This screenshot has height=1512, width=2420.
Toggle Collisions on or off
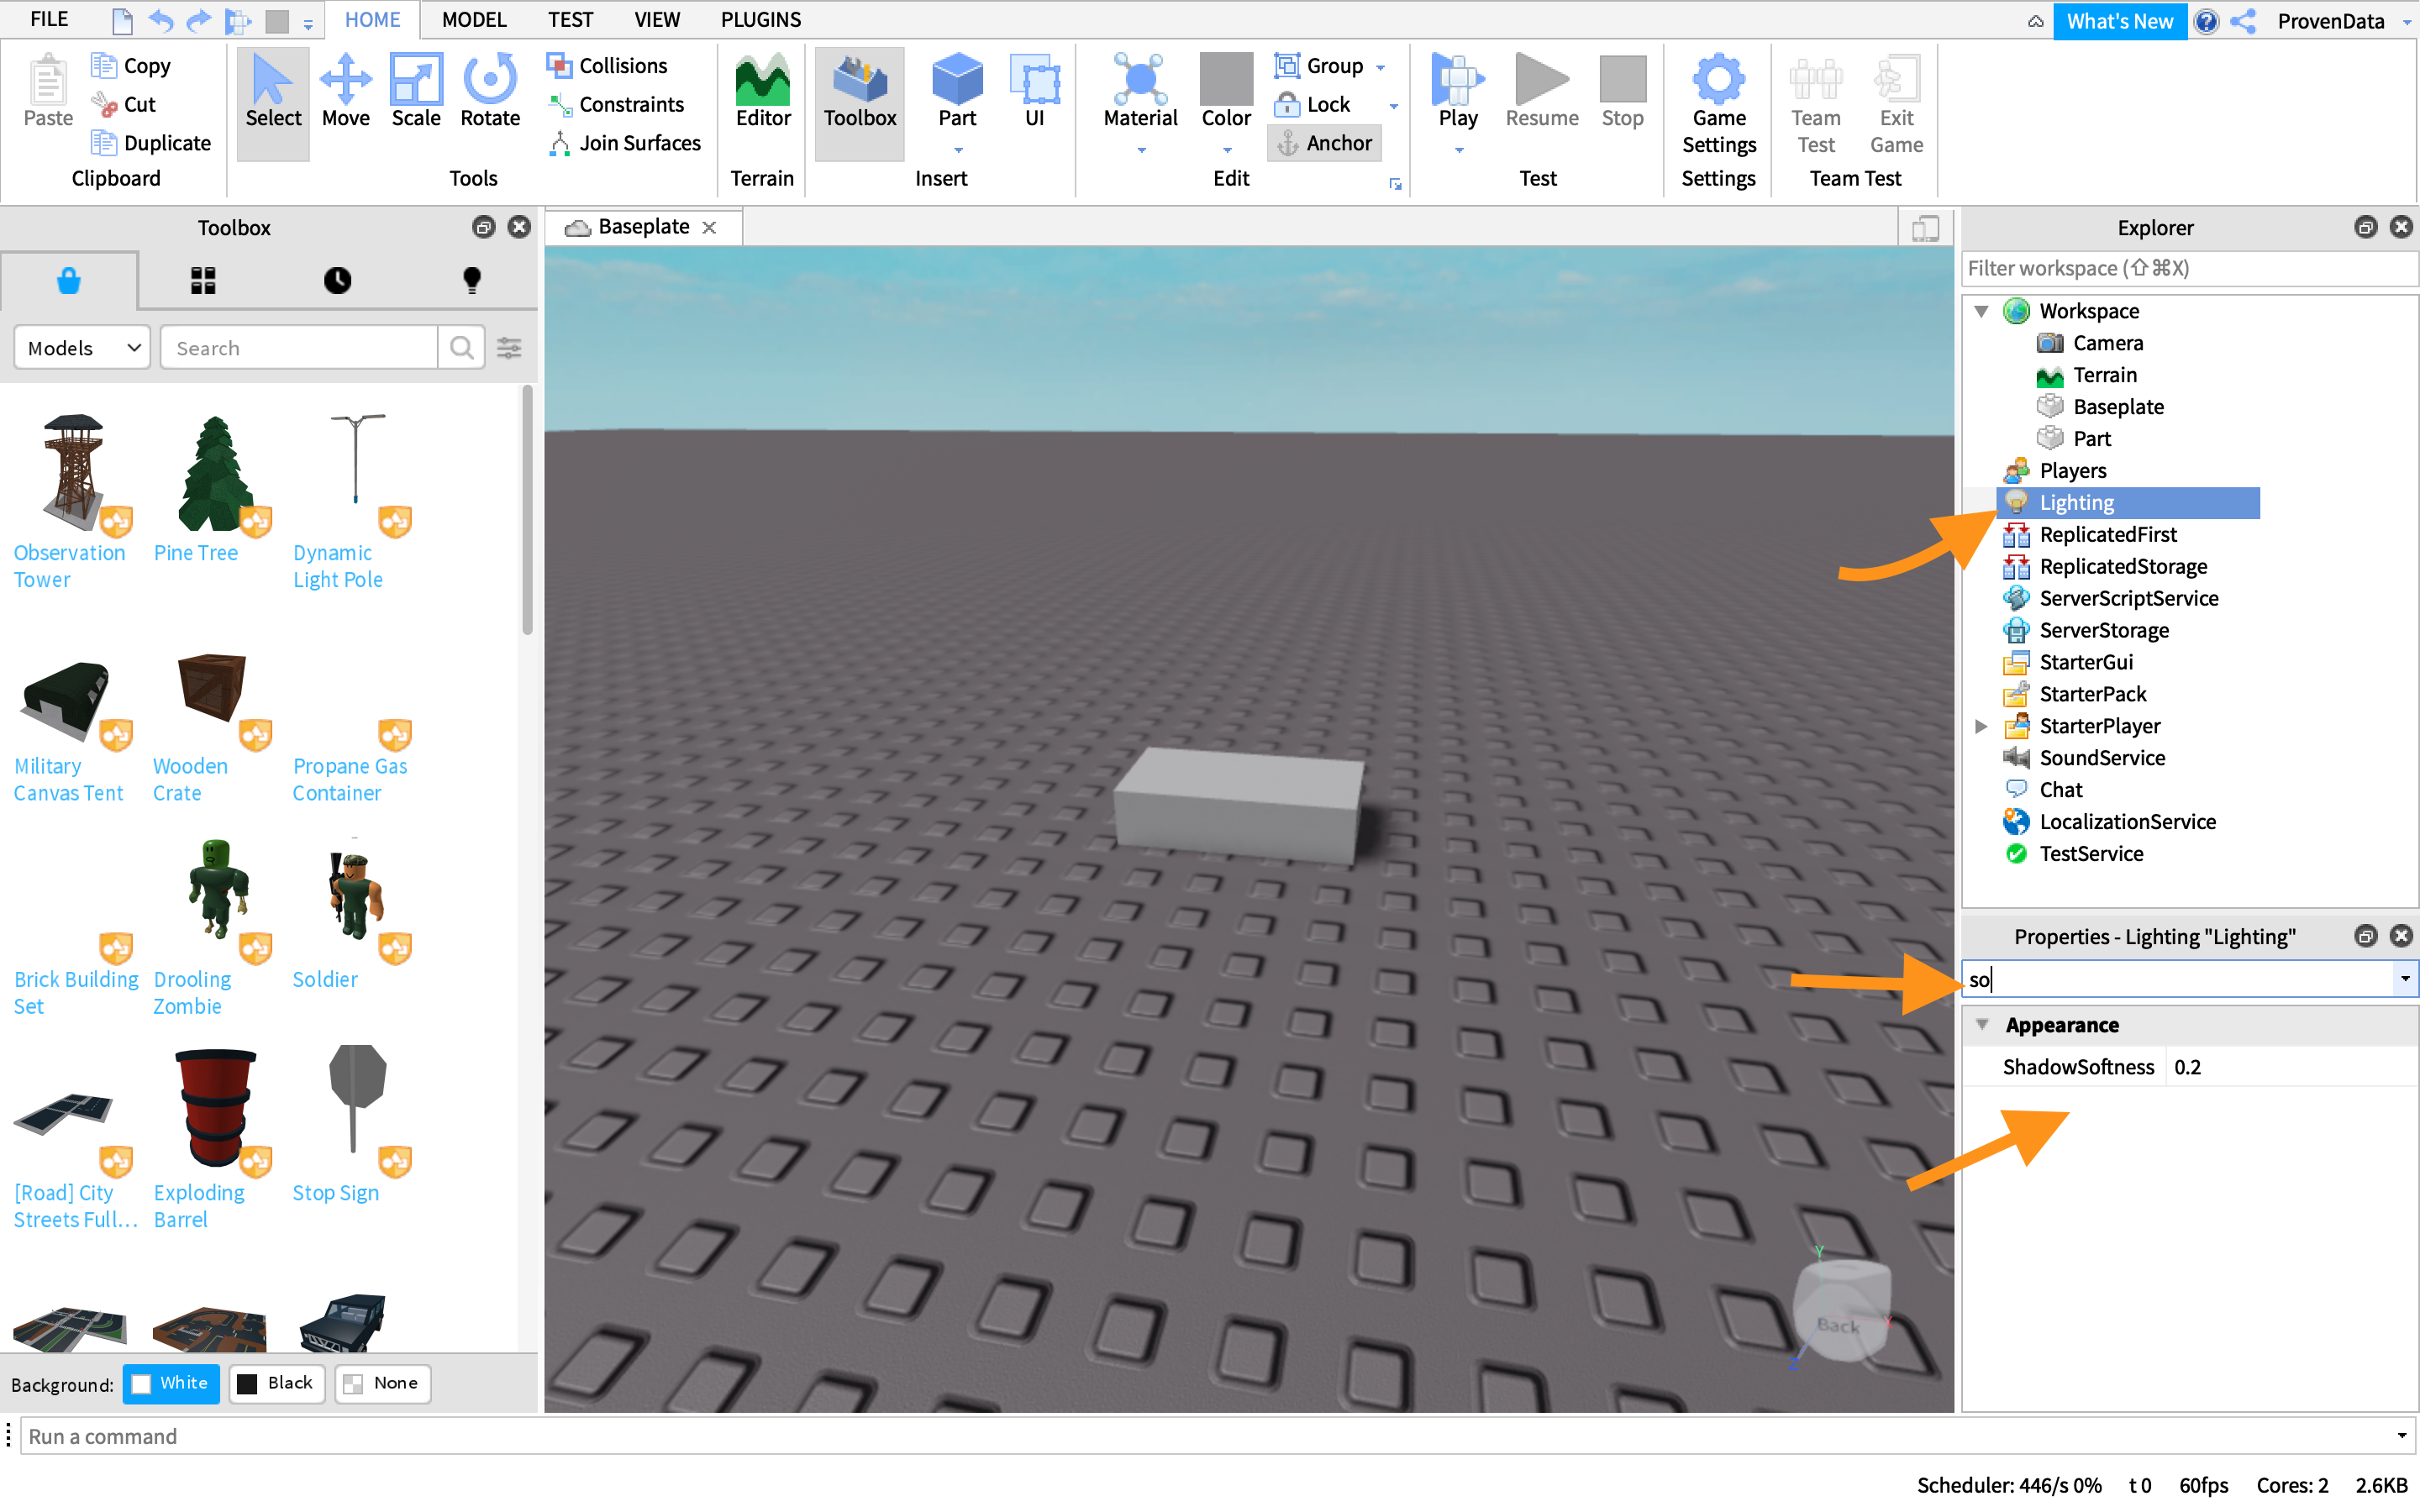pos(608,66)
